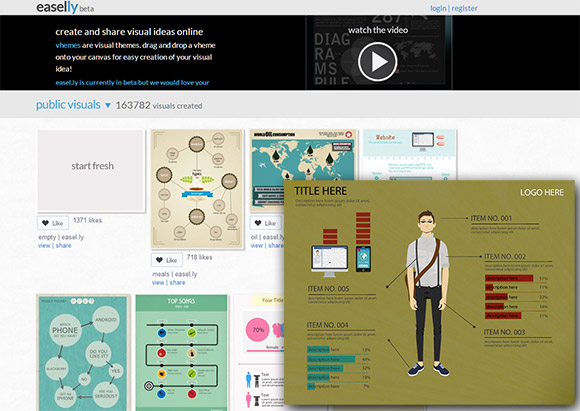View the meals easel.ly visual

click(x=158, y=283)
